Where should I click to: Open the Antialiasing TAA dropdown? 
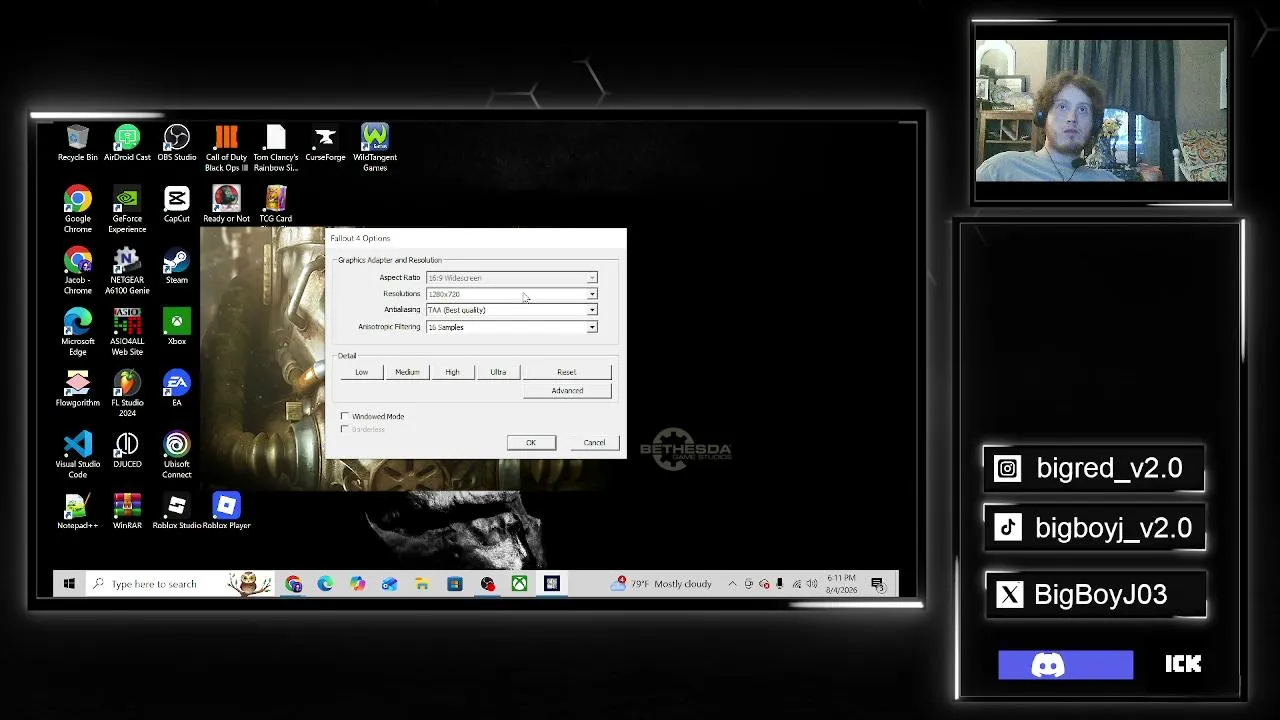tap(511, 310)
